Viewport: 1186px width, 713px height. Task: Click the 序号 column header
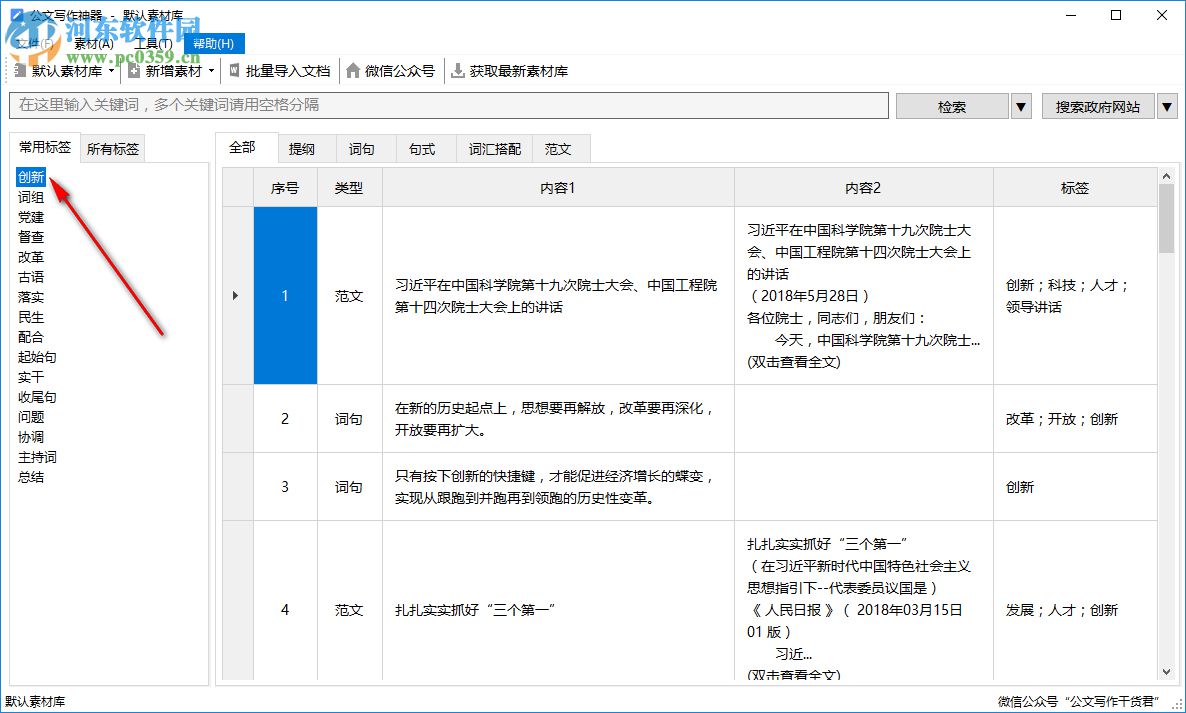(x=285, y=188)
